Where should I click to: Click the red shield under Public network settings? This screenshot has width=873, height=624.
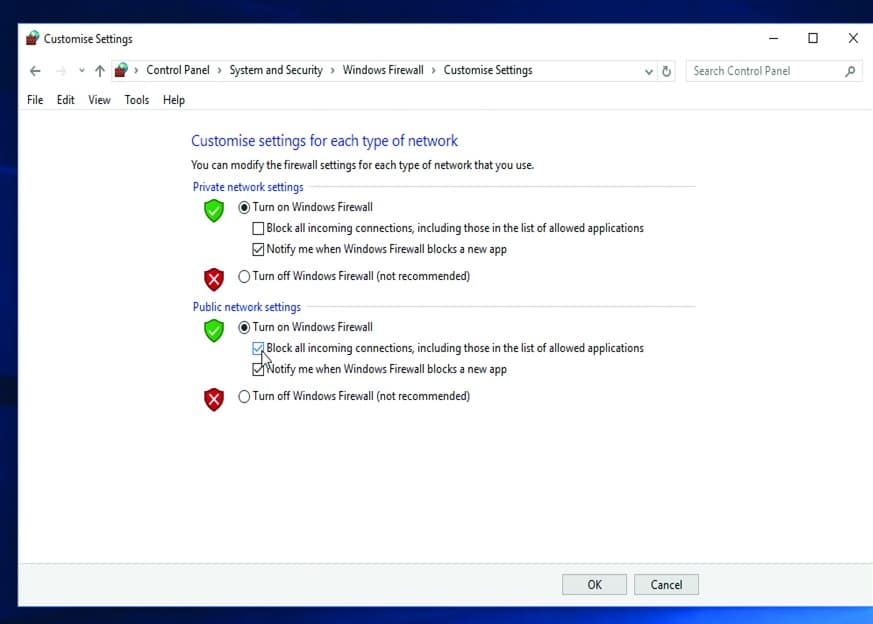click(213, 400)
